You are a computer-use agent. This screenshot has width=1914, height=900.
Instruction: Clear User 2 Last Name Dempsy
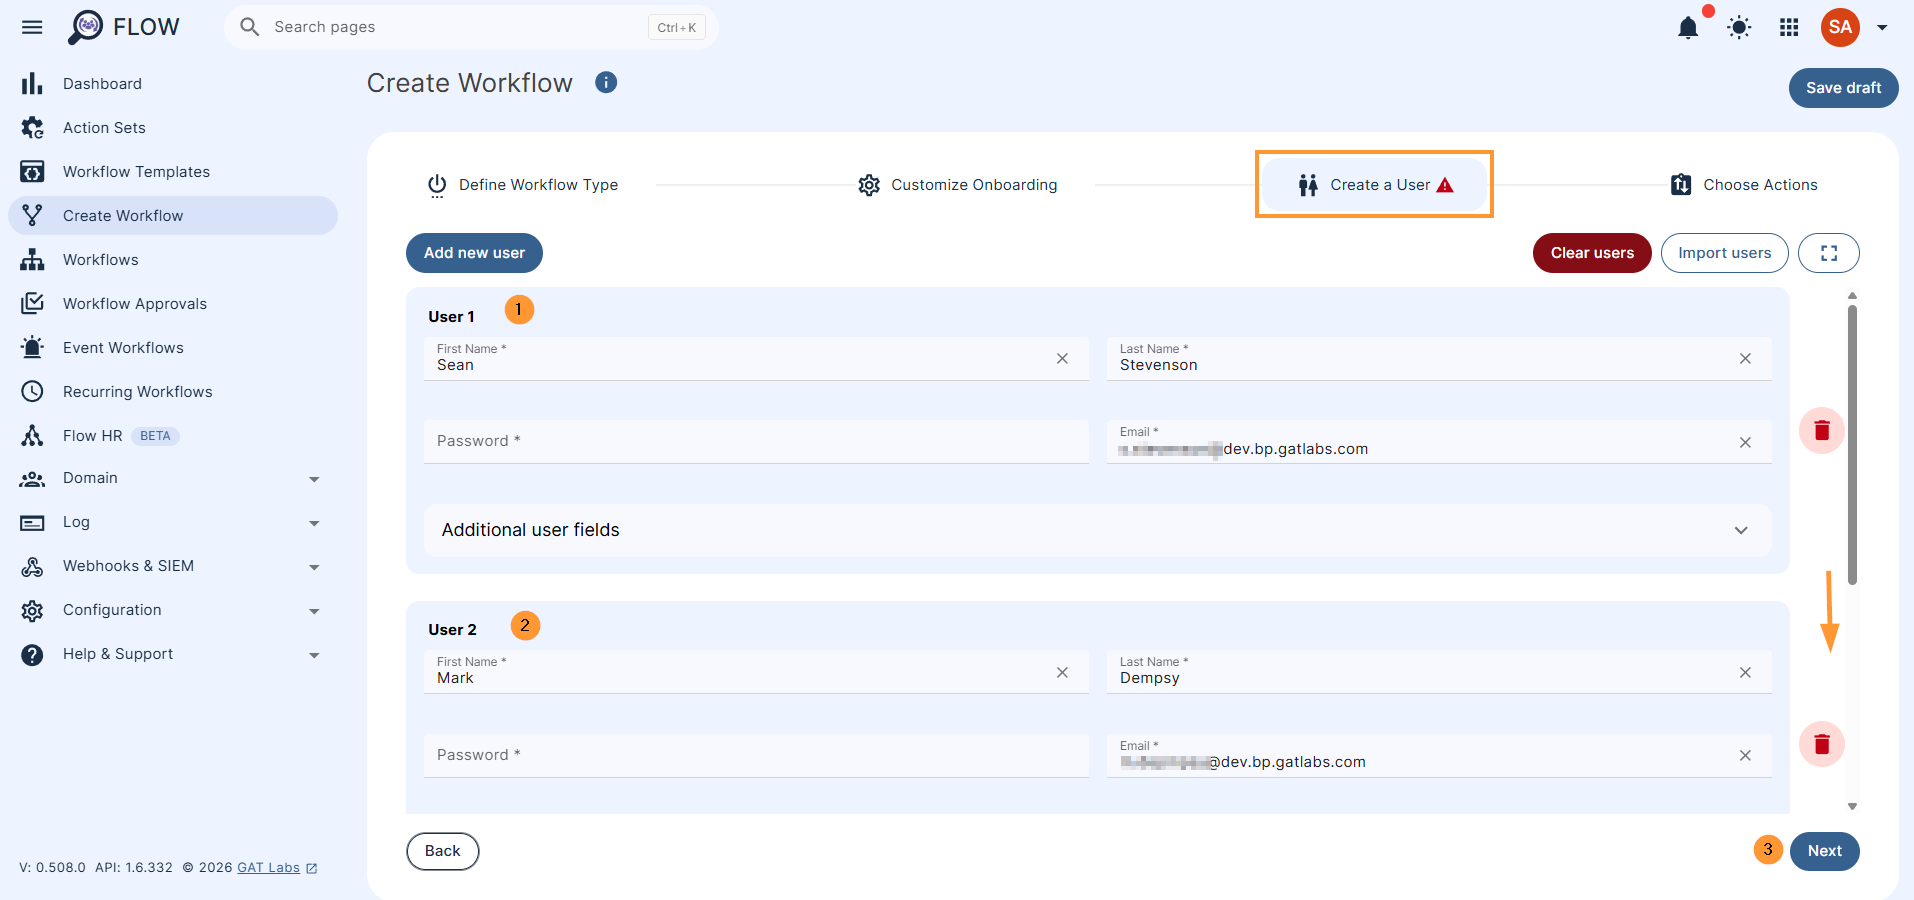click(x=1745, y=672)
